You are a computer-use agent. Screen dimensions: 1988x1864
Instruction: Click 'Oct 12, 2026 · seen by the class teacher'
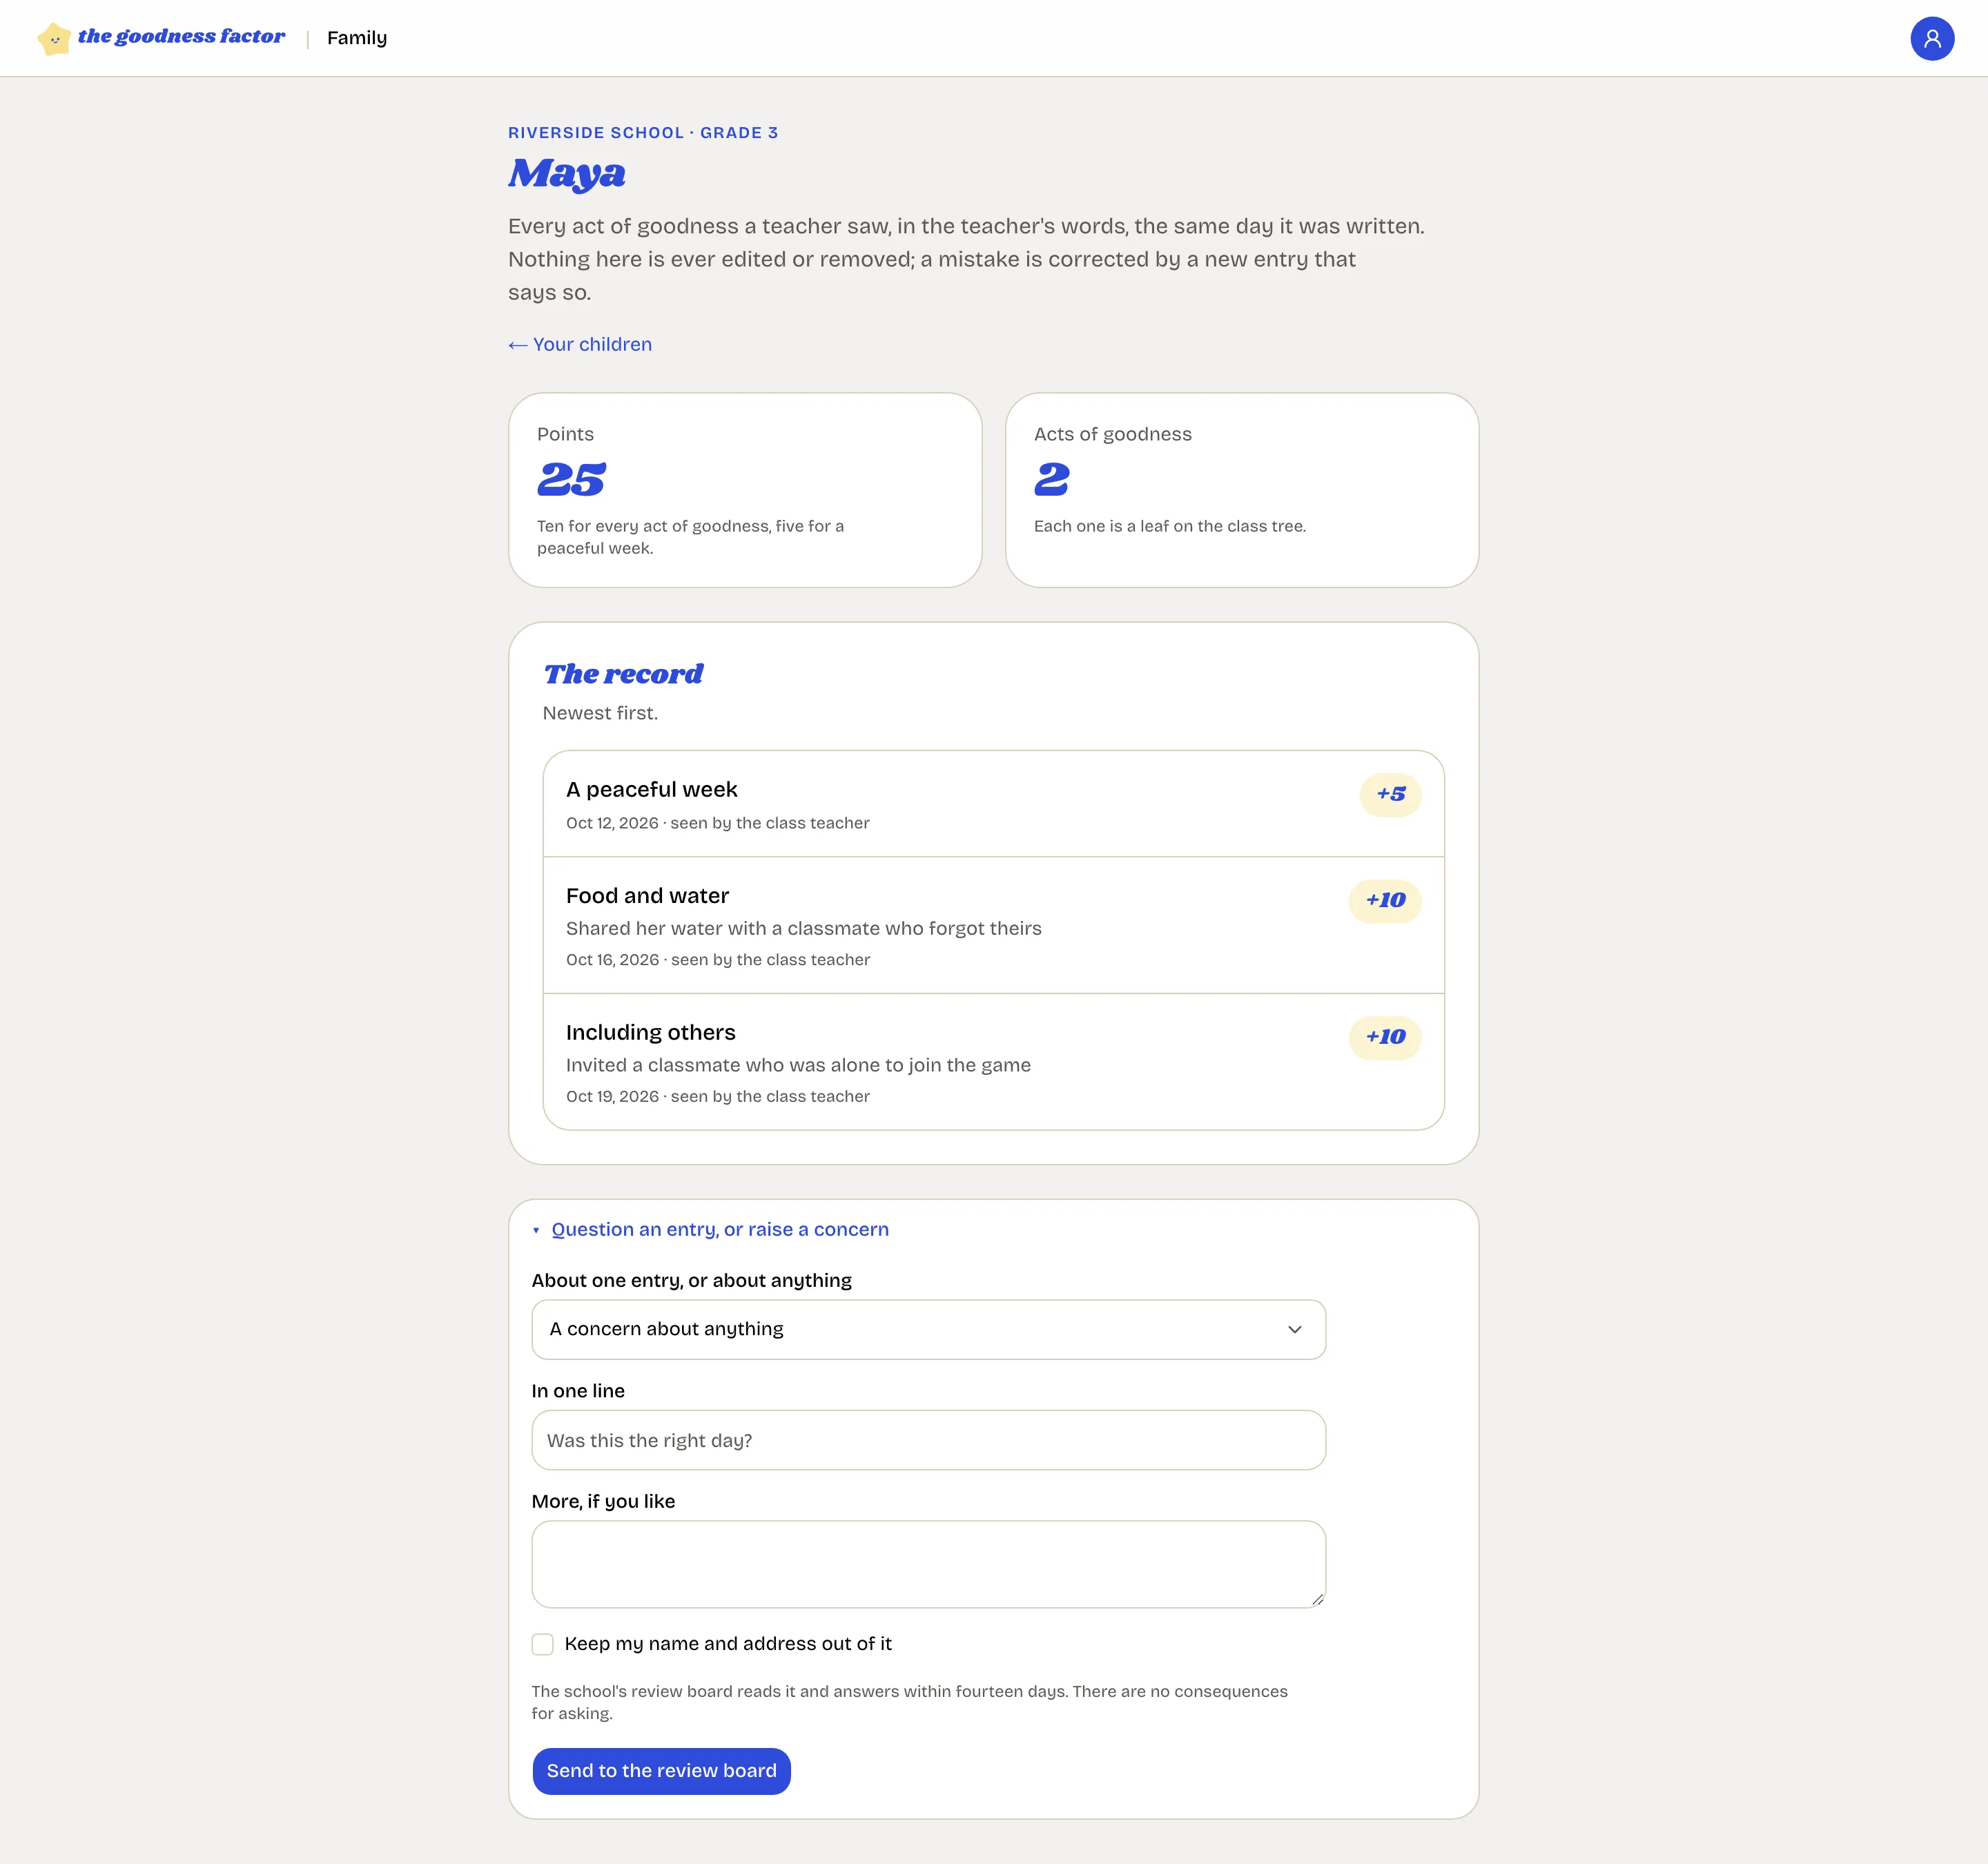[x=718, y=823]
